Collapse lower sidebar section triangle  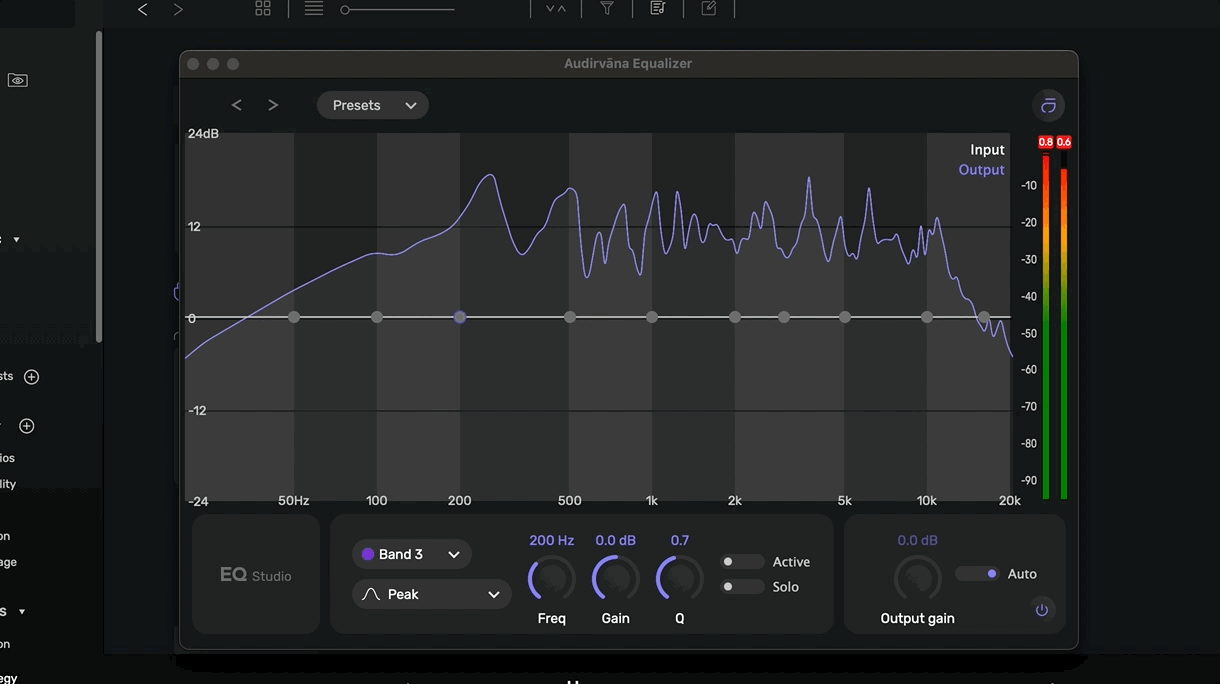tap(22, 611)
